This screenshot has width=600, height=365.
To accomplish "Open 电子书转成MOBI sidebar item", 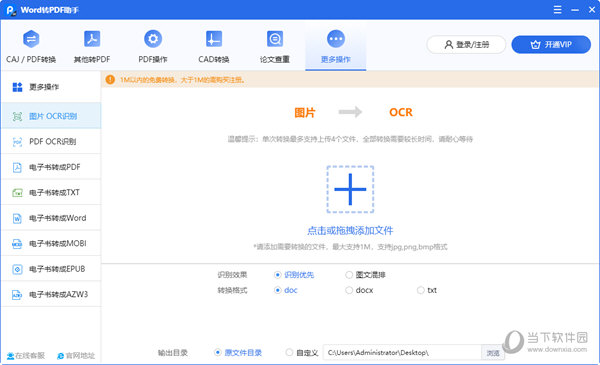I will [51, 243].
